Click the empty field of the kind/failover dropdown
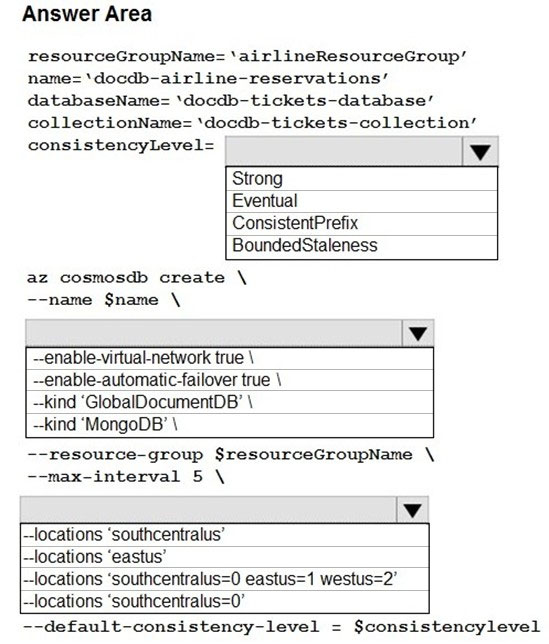This screenshot has width=549, height=644. pos(214,333)
